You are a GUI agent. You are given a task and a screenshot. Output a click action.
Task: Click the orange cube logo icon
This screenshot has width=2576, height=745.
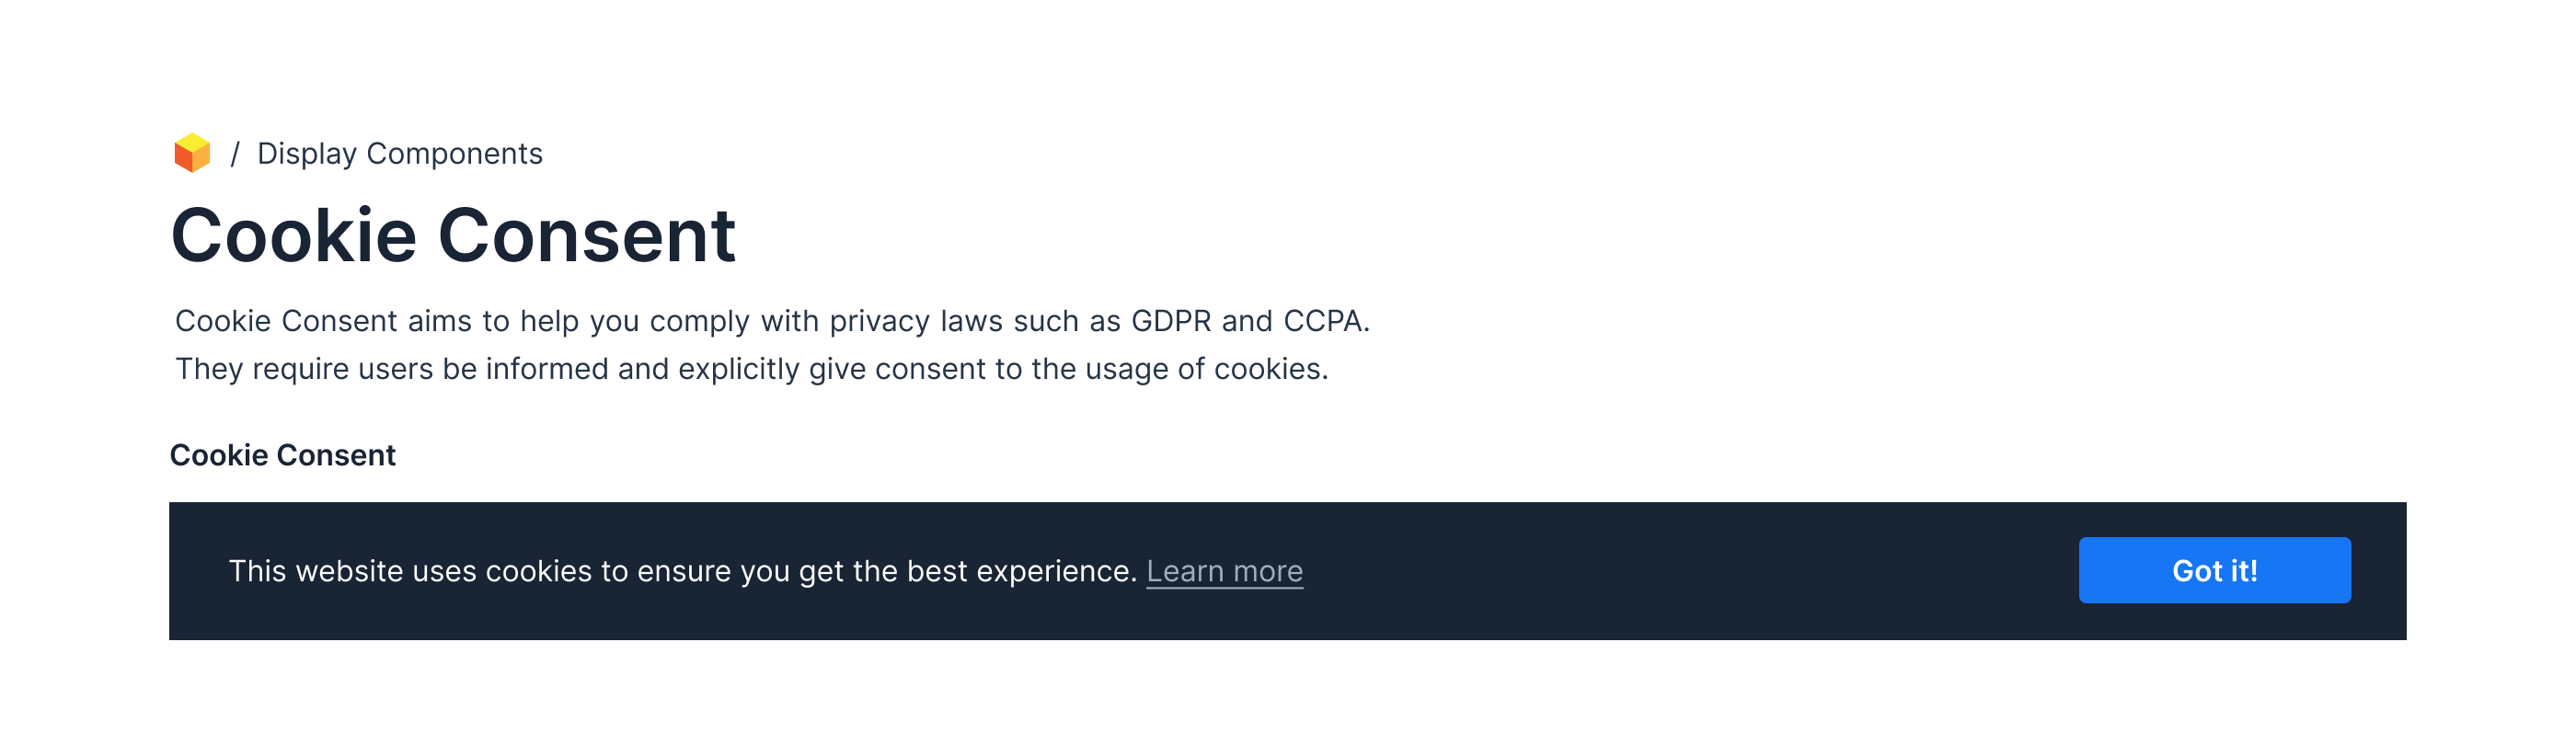point(192,153)
